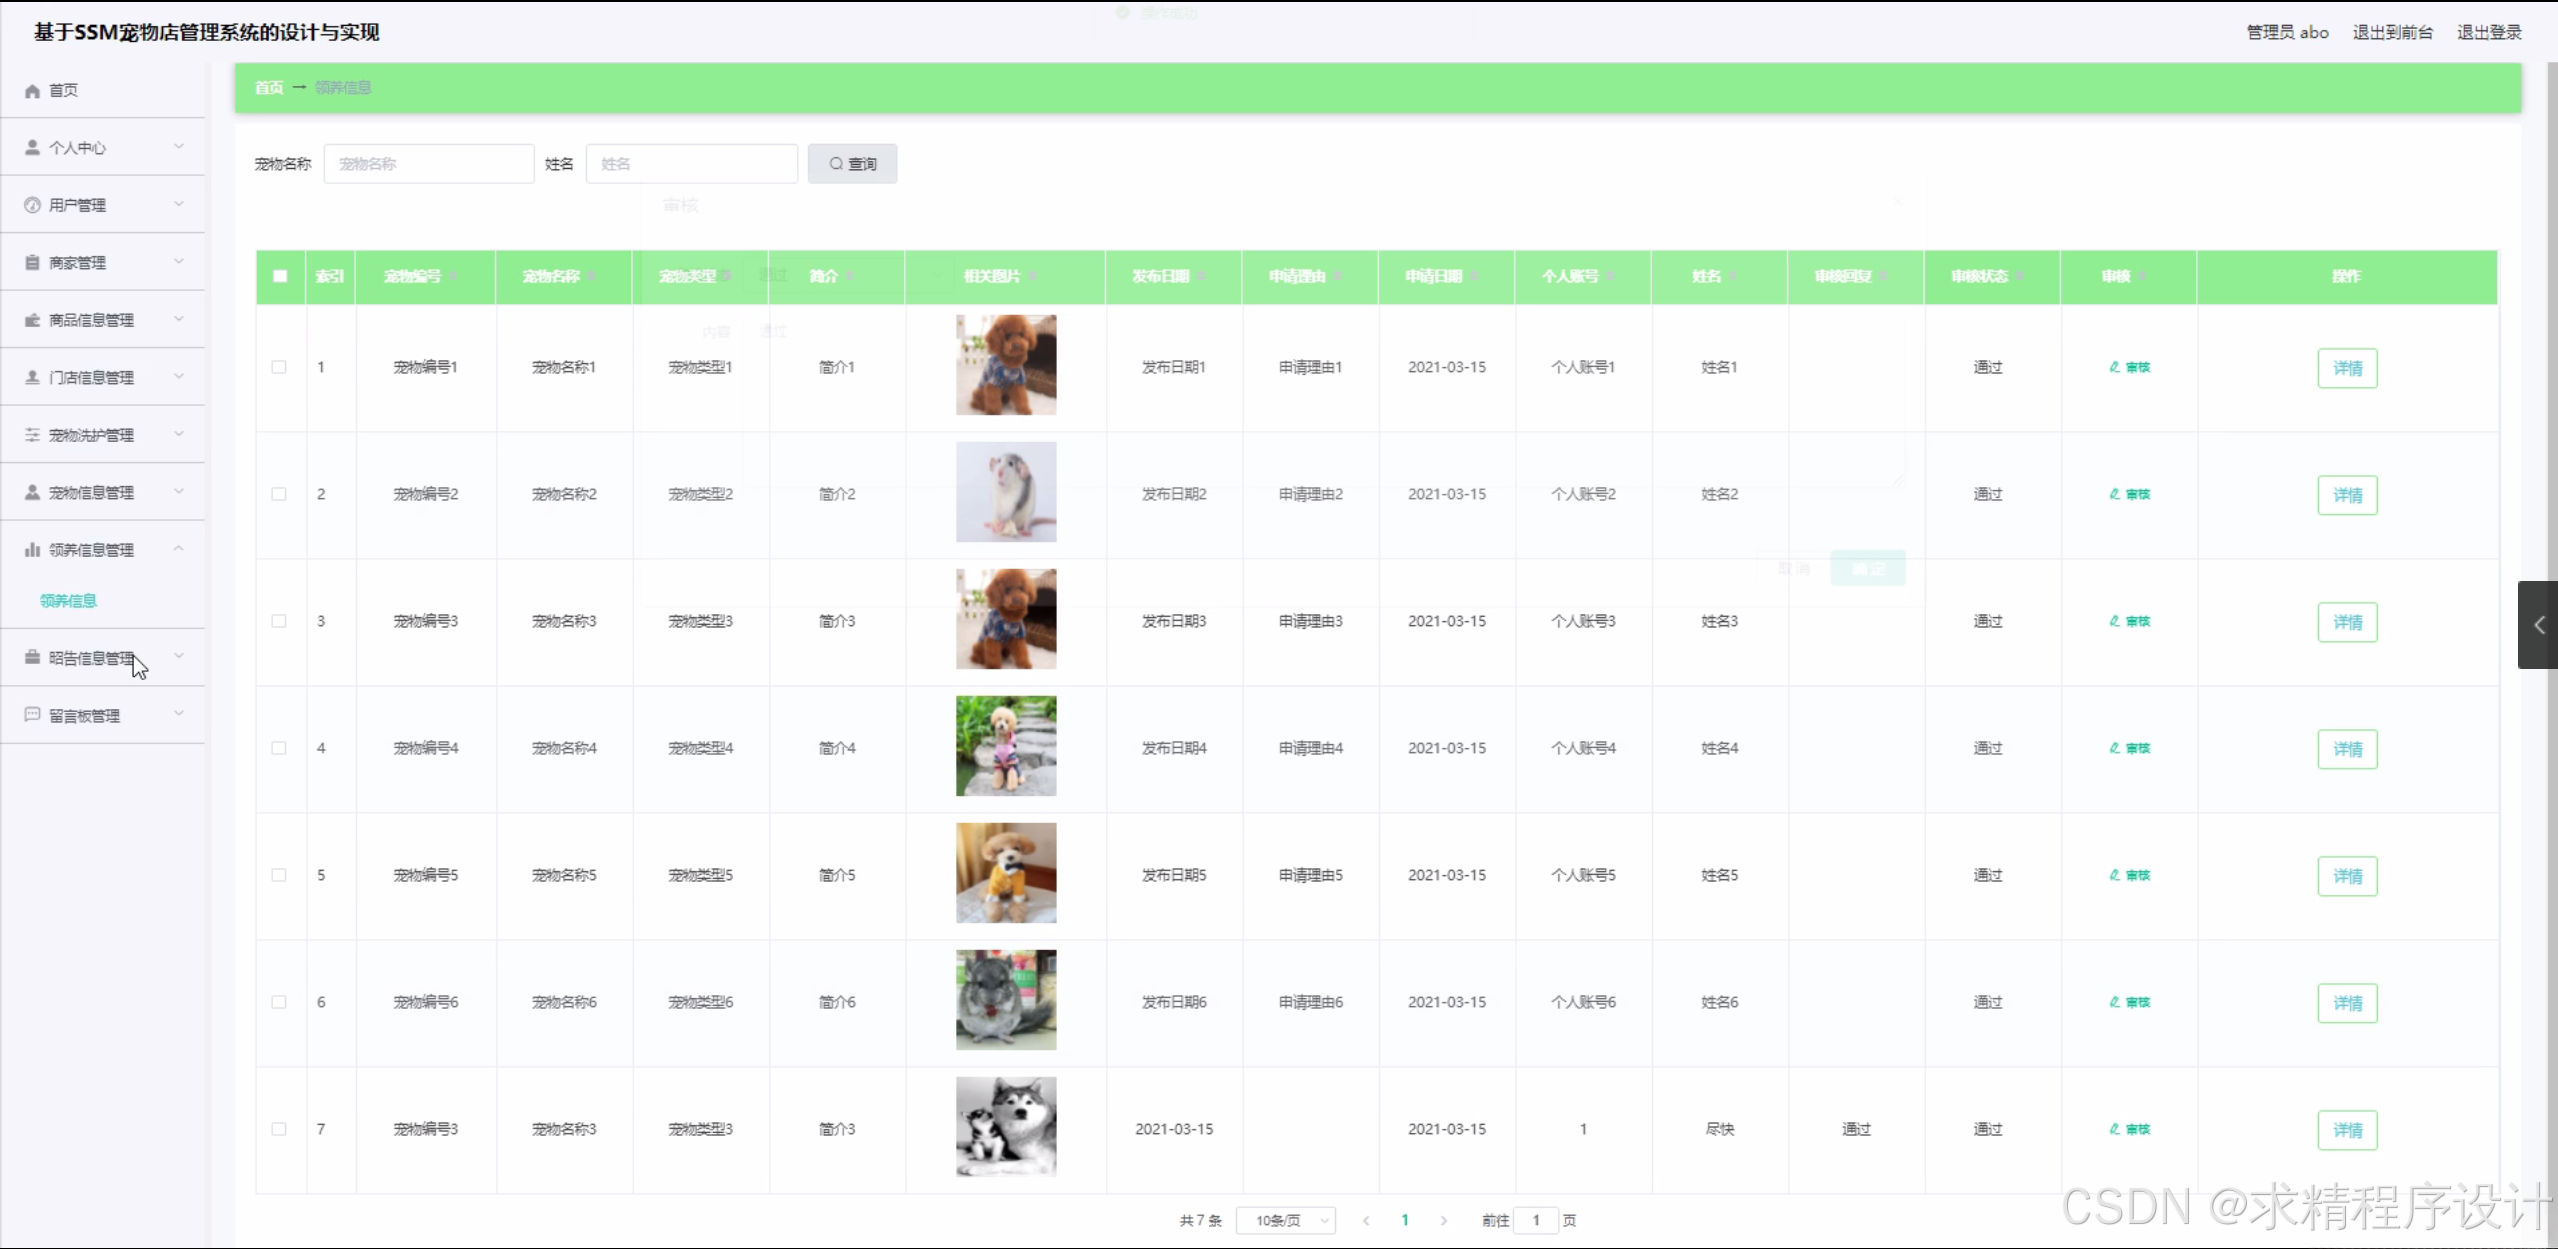Click the 用户管理 sidebar icon
The width and height of the screenshot is (2558, 1249).
click(32, 205)
